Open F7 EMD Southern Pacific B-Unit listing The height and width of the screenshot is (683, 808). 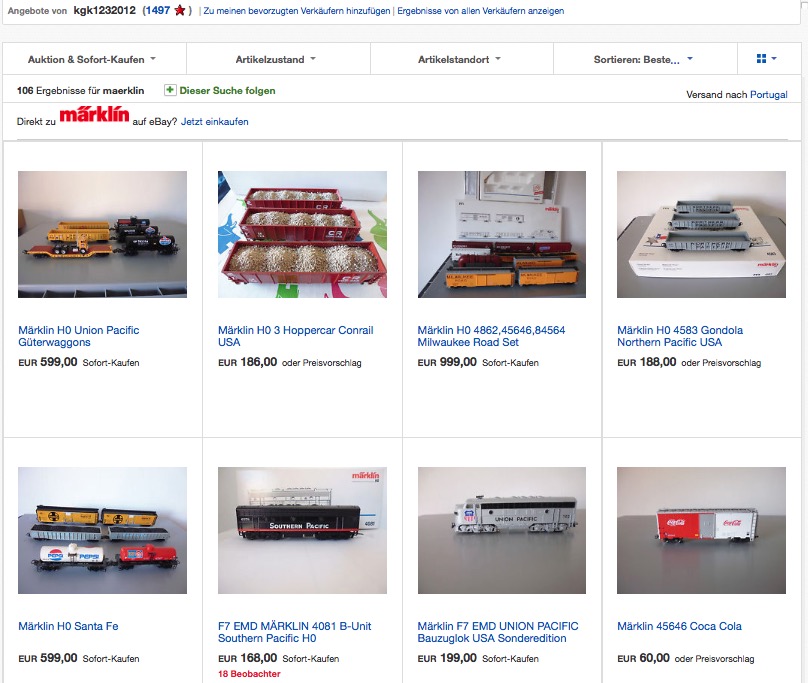[294, 632]
